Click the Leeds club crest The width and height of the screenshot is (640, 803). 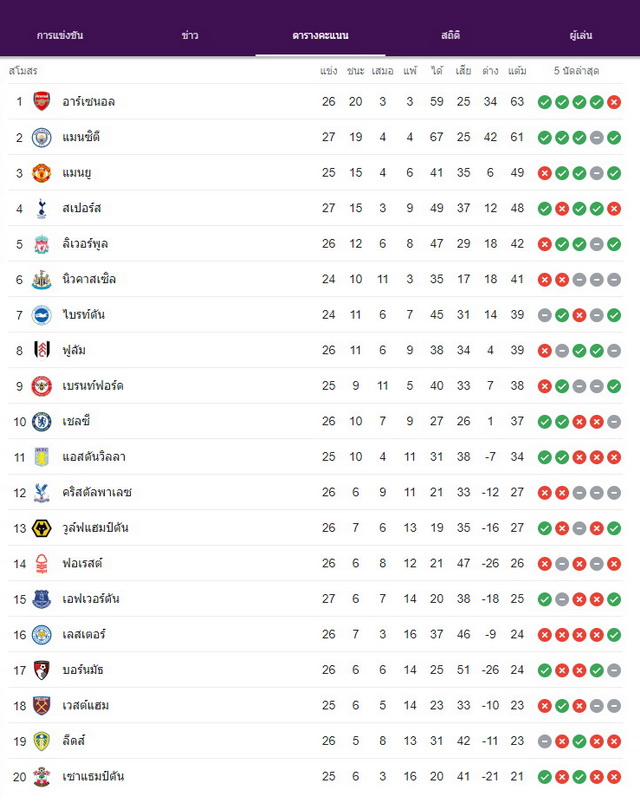(41, 741)
